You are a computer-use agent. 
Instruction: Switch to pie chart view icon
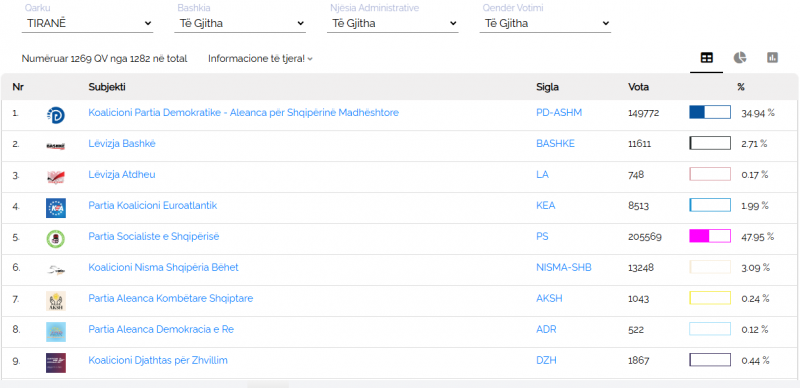coord(740,58)
